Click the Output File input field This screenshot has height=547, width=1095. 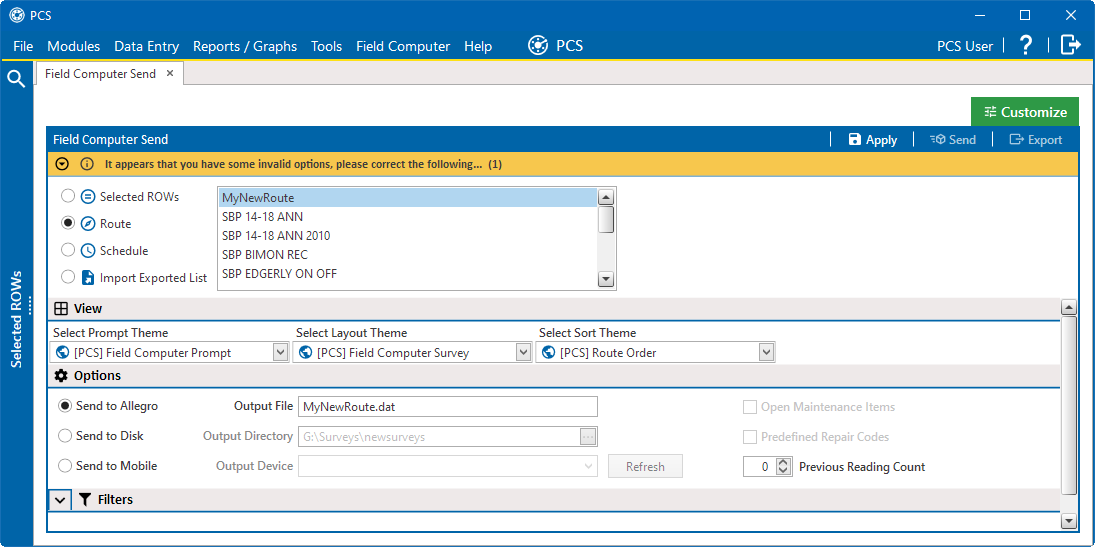coord(448,406)
